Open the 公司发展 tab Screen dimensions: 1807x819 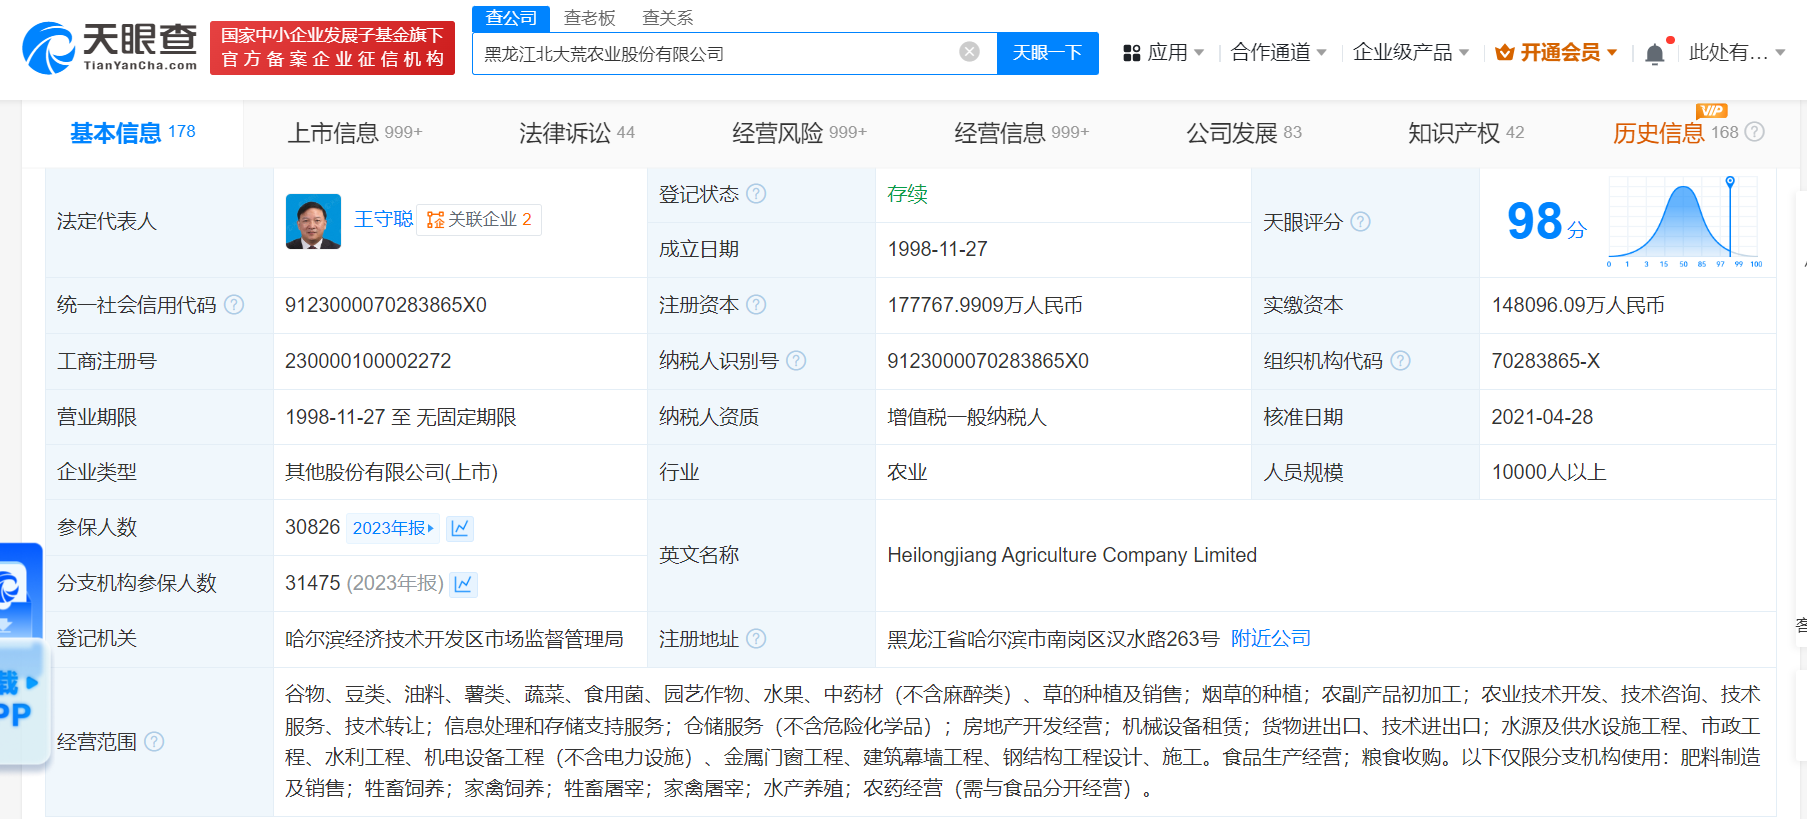point(1244,132)
